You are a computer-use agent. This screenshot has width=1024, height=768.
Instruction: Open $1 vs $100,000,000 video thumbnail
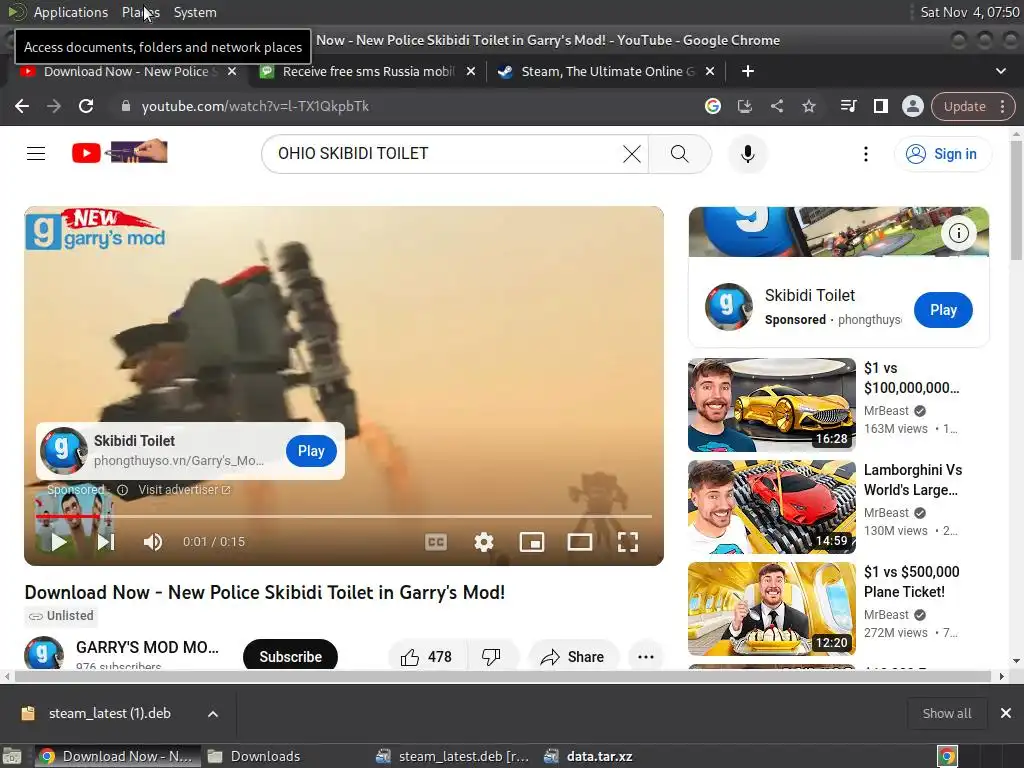[x=772, y=405]
